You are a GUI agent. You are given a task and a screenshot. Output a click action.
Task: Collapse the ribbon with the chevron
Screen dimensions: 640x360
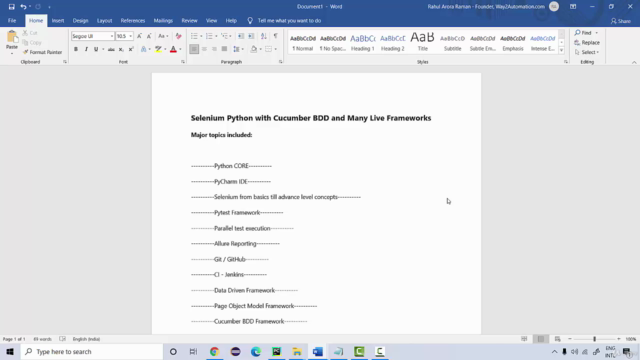click(634, 62)
